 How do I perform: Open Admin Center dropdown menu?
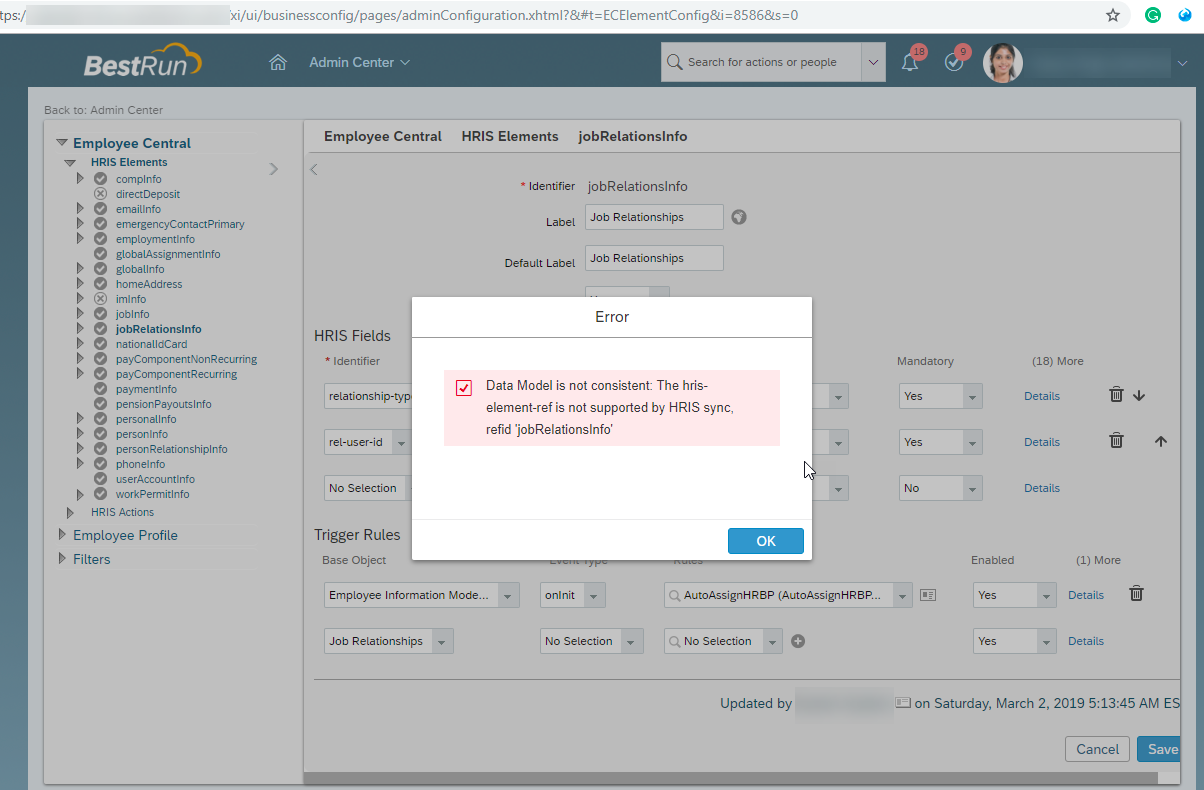(359, 62)
